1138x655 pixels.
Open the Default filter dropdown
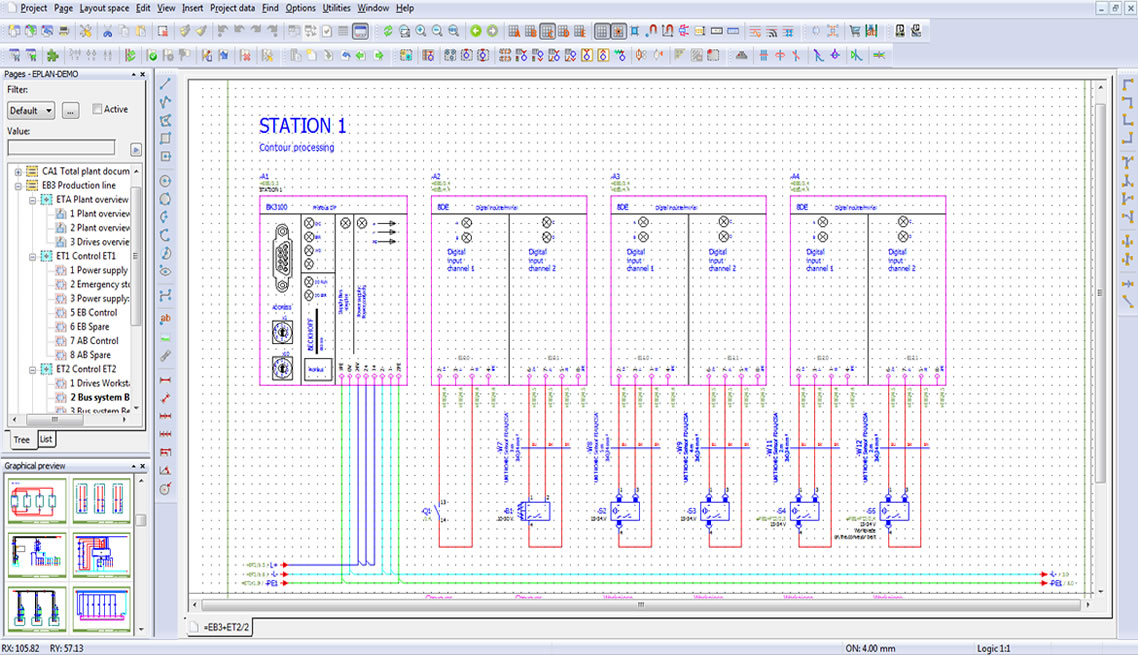pos(31,110)
